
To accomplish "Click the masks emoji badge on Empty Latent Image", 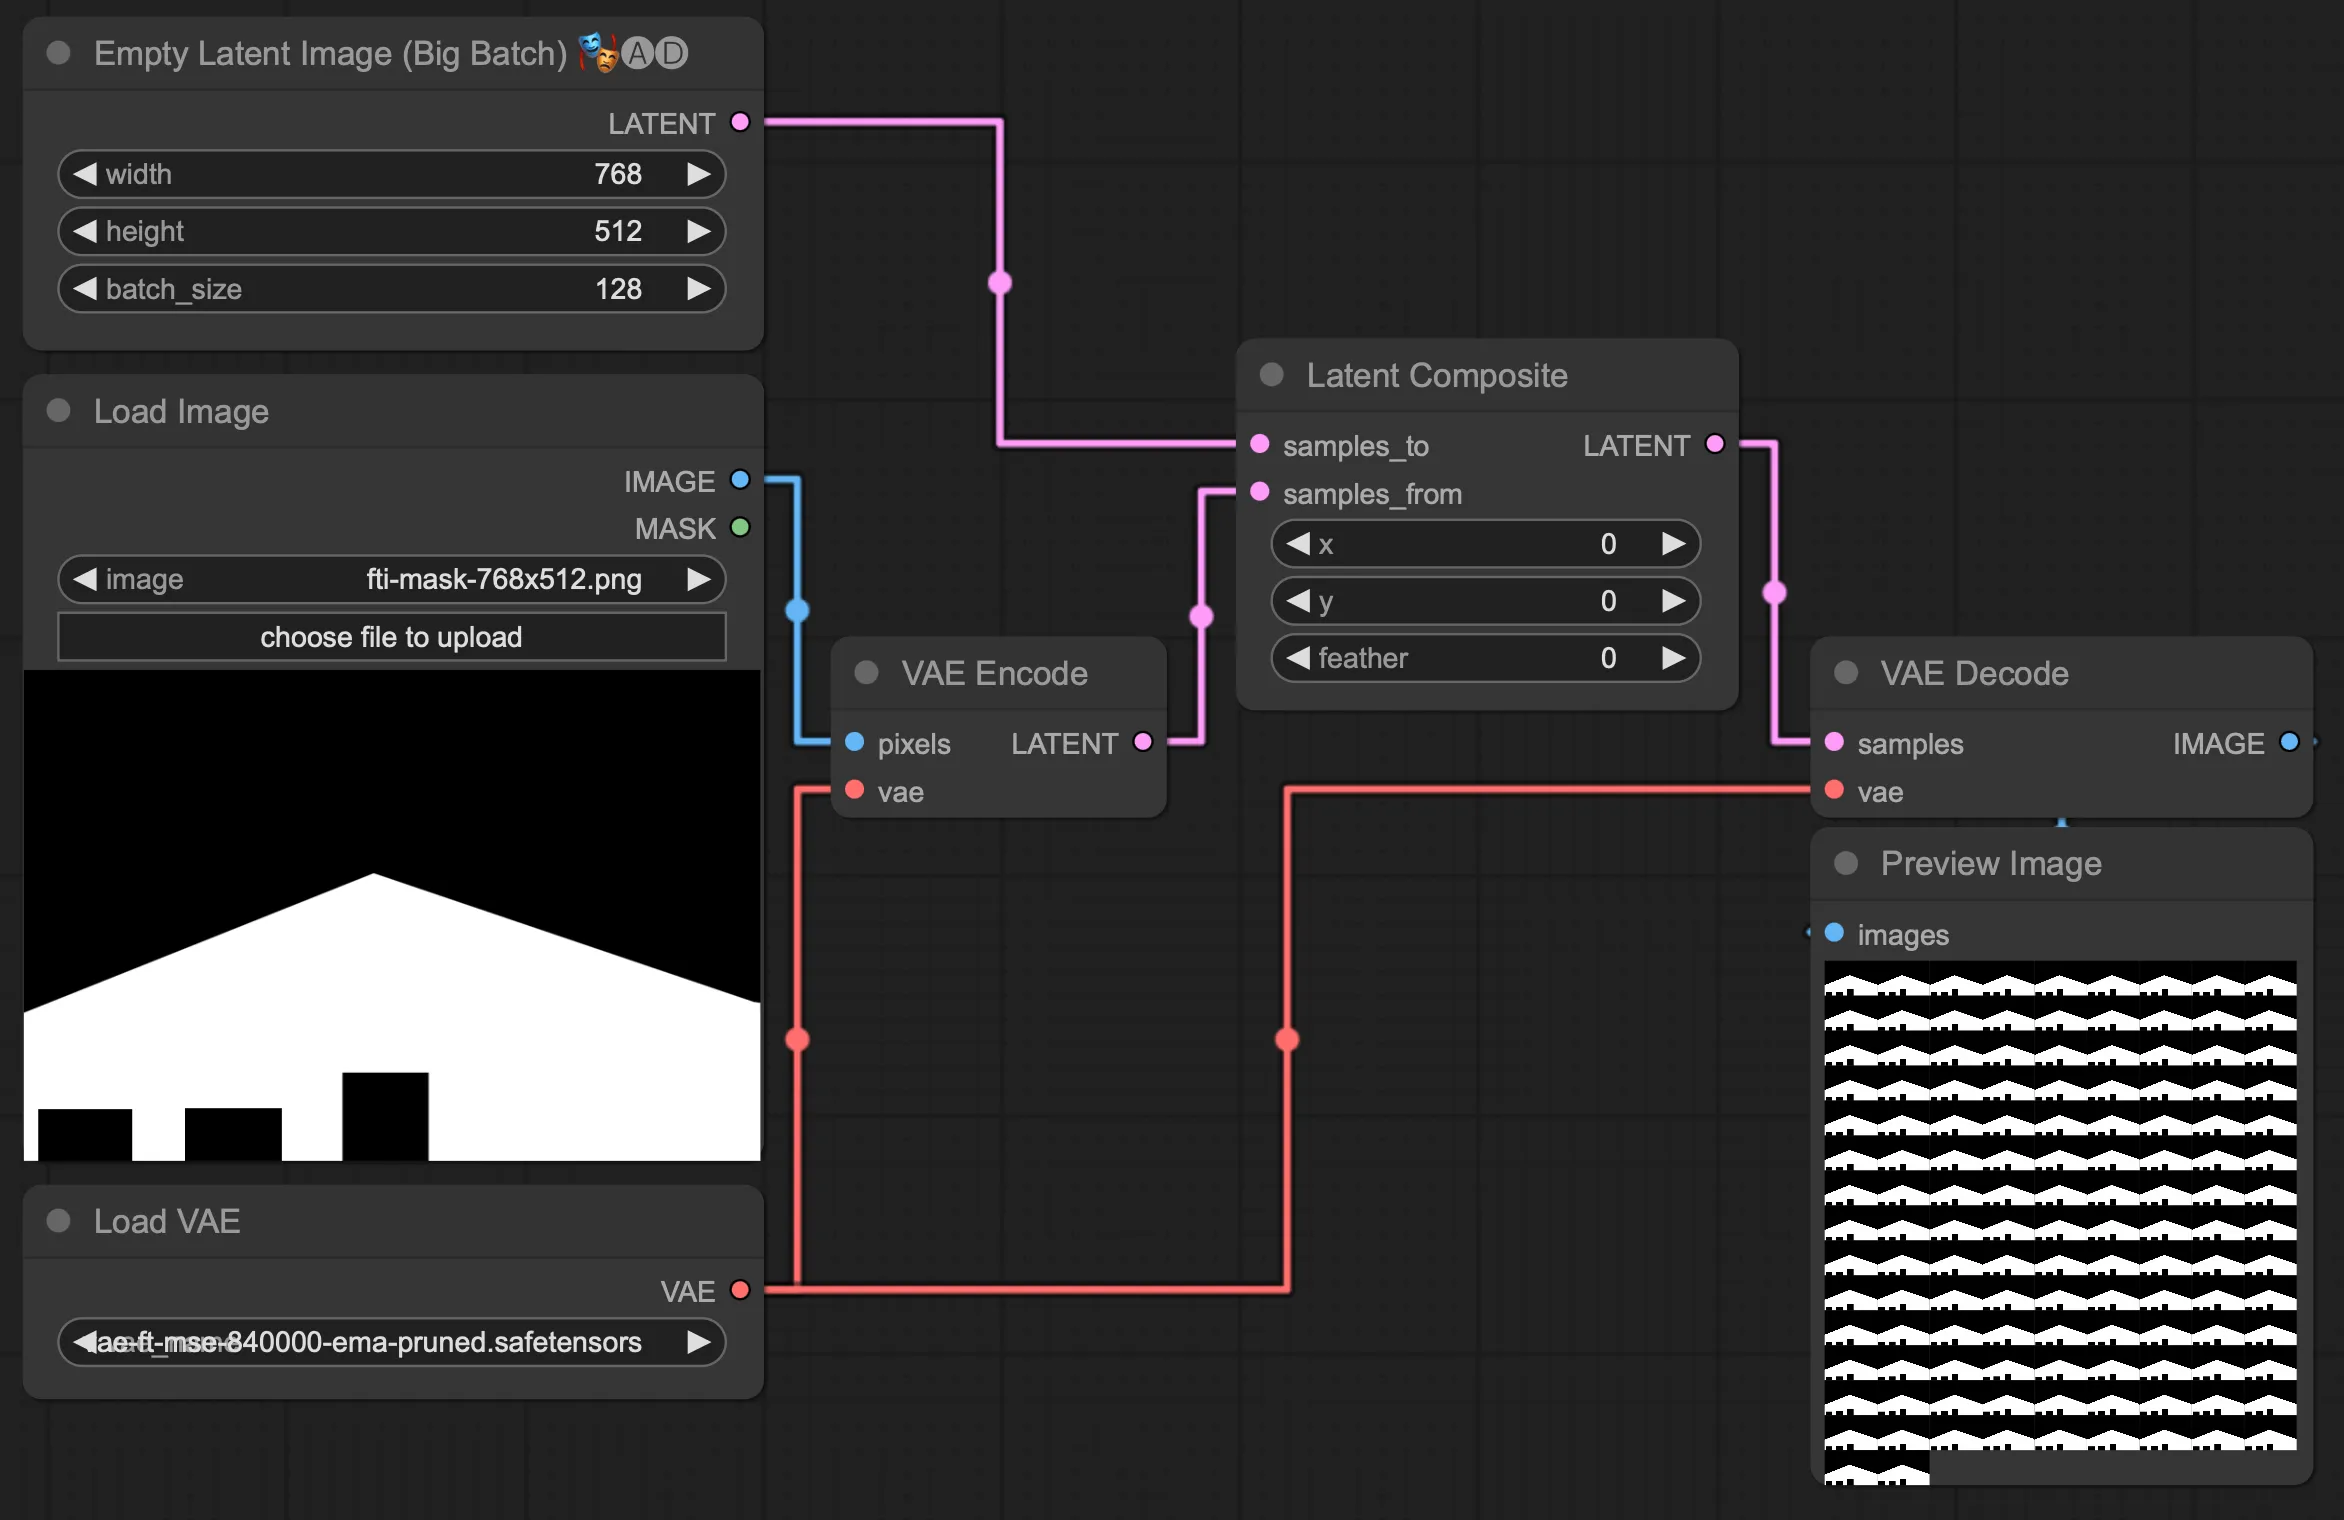I will tap(598, 52).
